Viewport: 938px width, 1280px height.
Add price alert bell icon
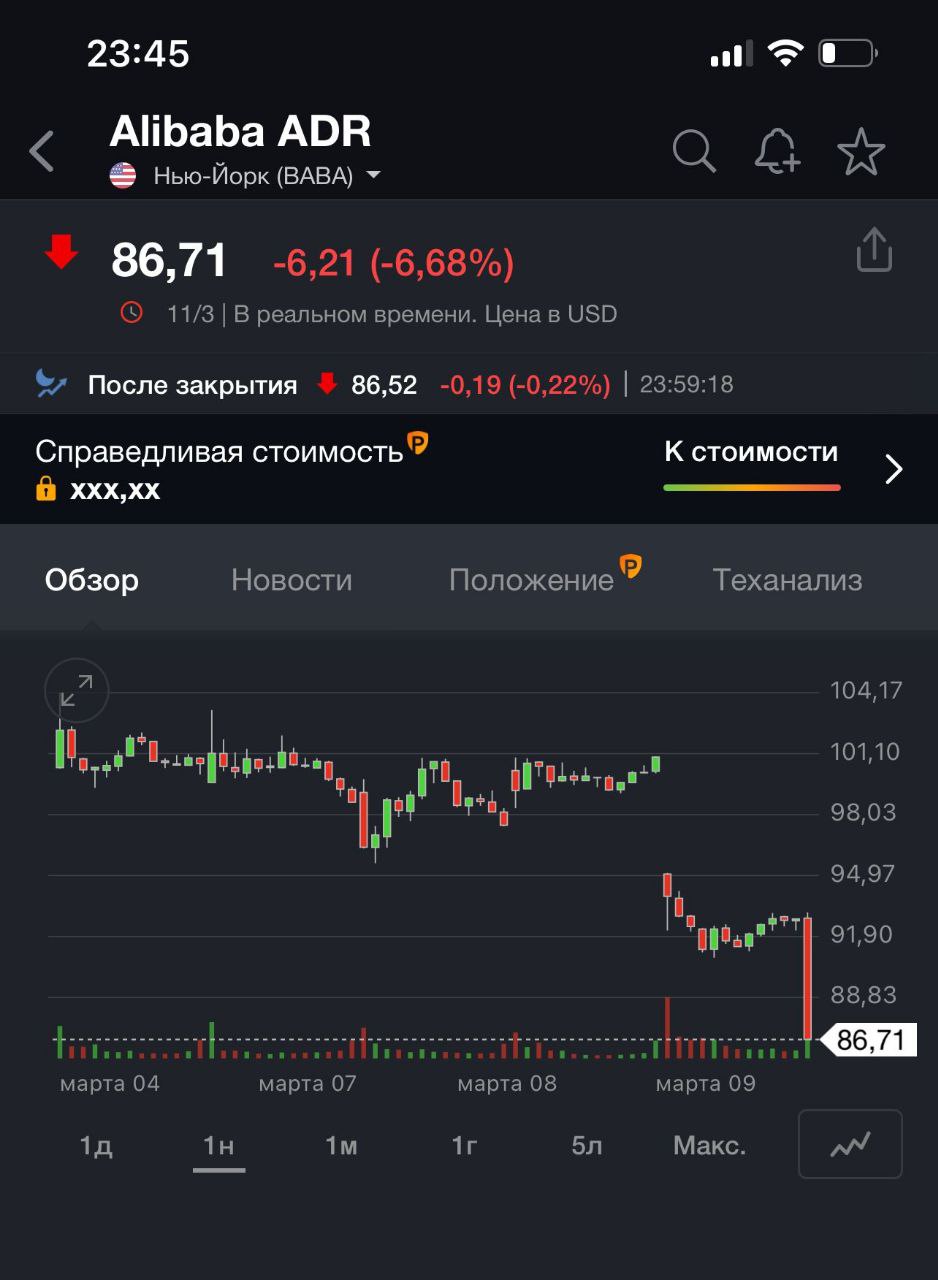(777, 152)
